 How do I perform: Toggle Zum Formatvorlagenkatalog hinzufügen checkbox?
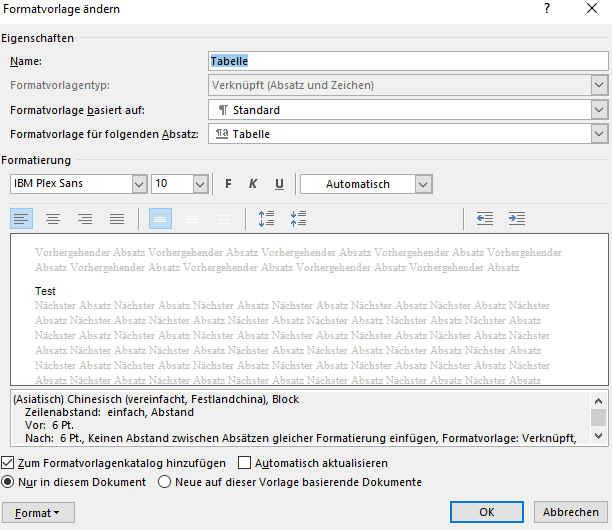point(8,463)
